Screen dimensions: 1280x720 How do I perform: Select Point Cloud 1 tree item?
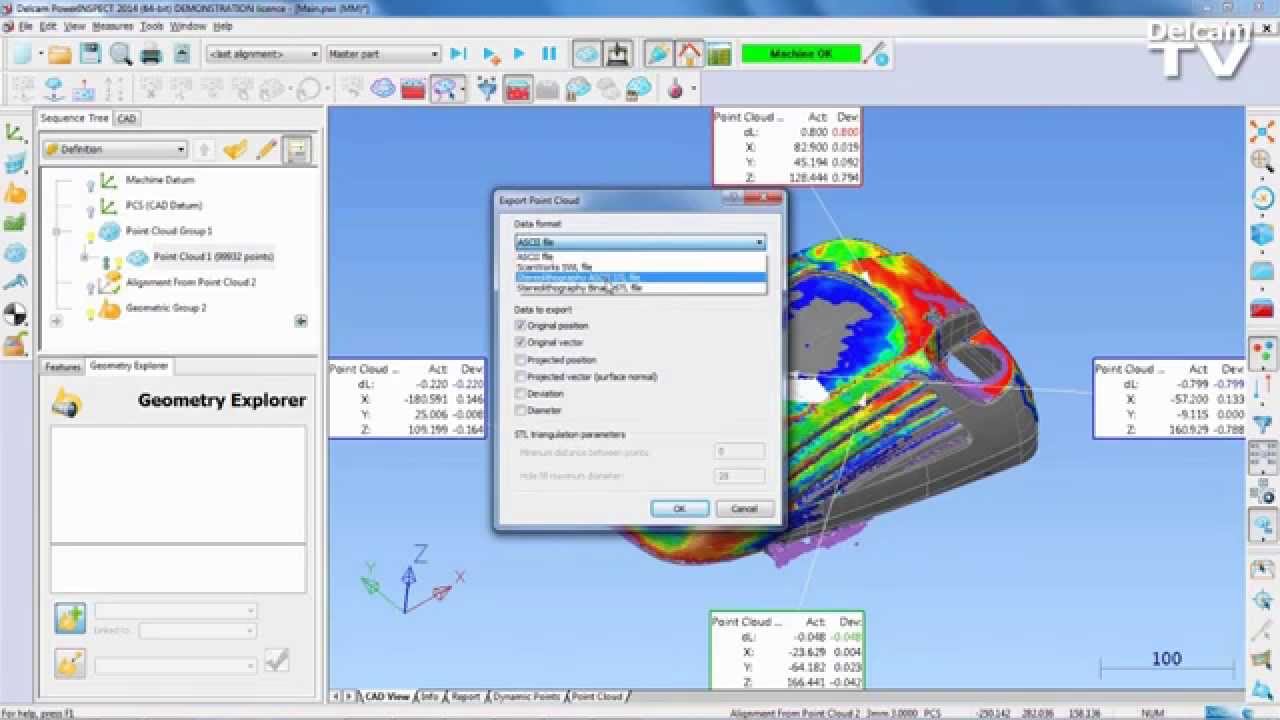tap(213, 257)
